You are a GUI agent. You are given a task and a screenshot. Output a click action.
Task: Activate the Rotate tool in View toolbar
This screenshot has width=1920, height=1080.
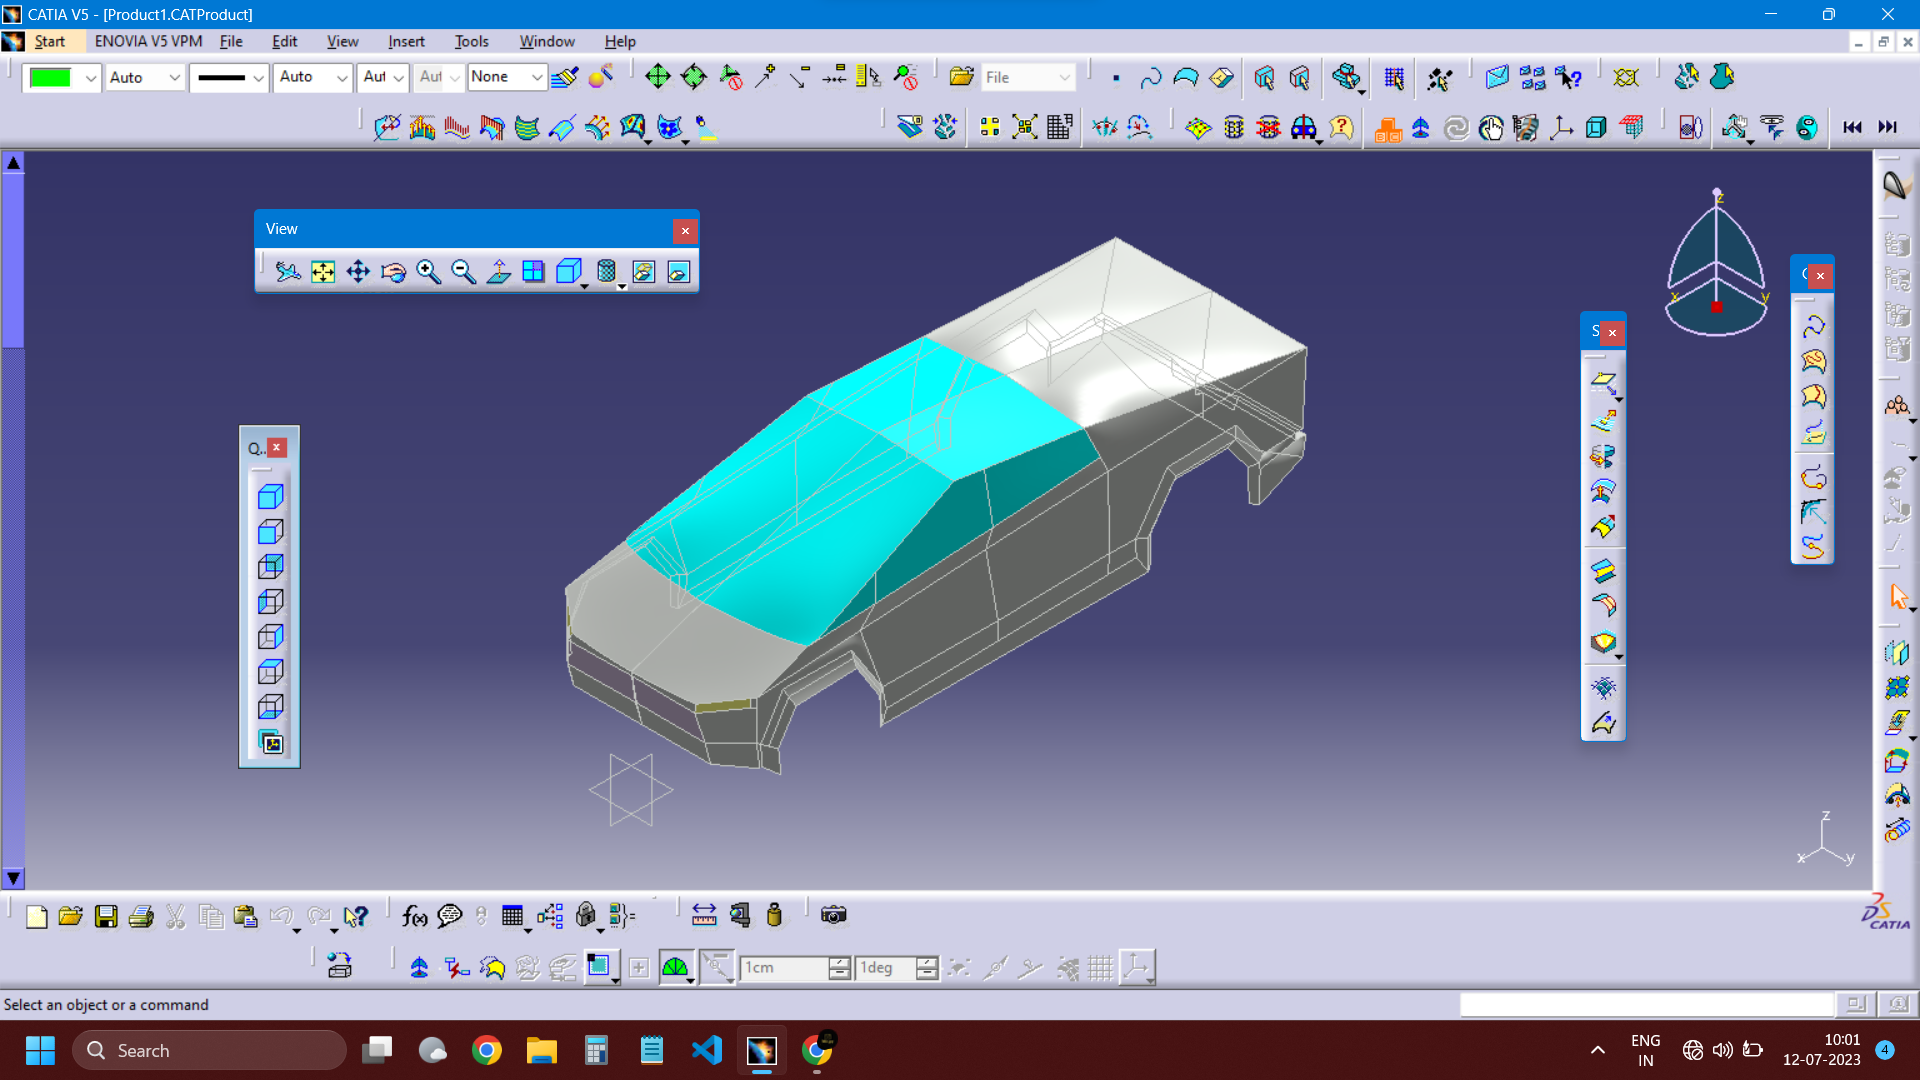click(x=393, y=271)
